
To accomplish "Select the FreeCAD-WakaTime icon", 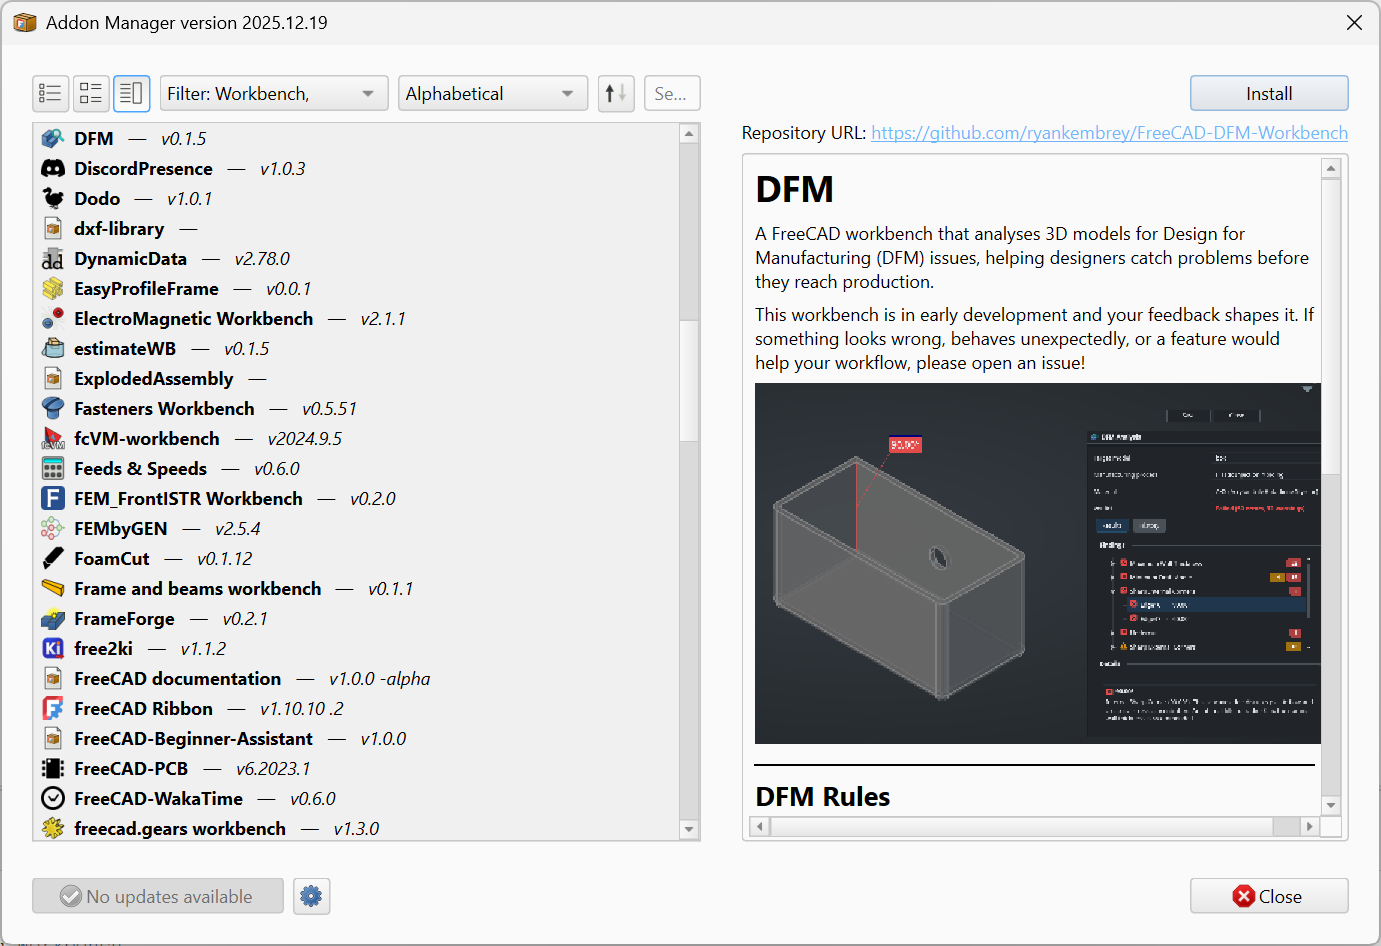I will click(53, 798).
